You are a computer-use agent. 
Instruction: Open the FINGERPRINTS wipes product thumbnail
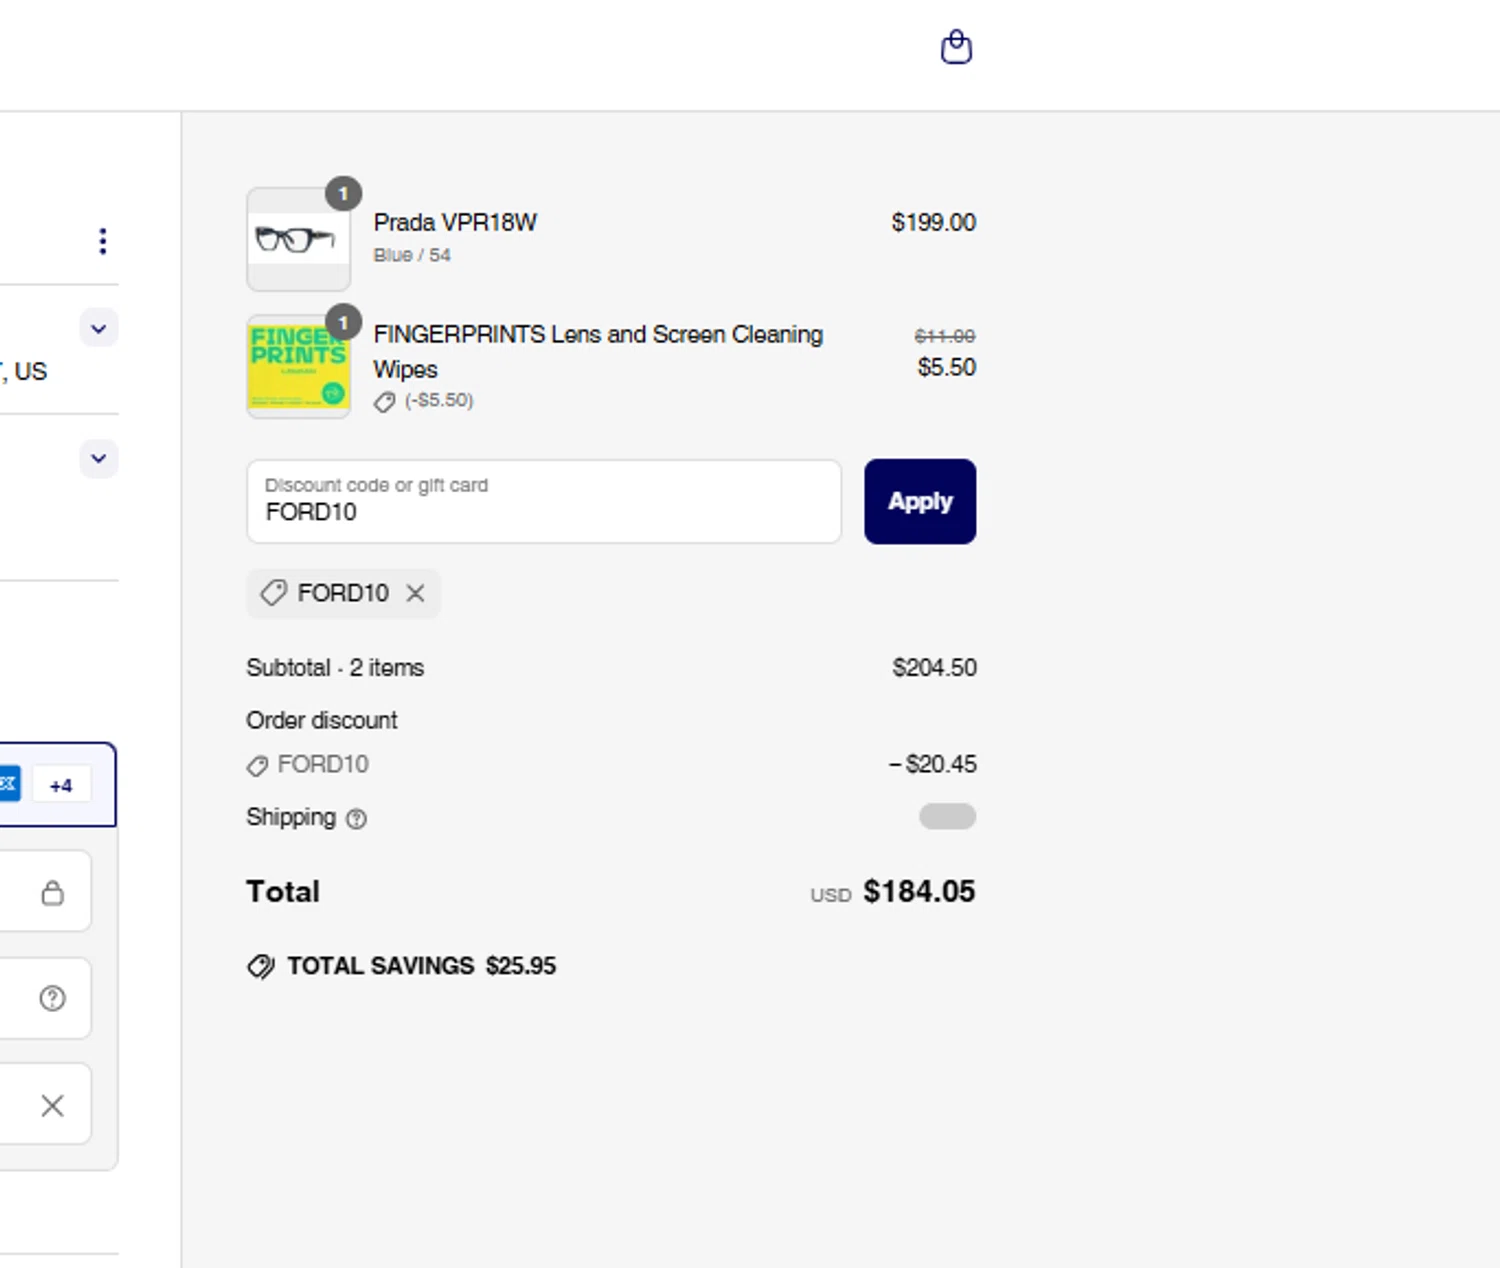coord(298,366)
